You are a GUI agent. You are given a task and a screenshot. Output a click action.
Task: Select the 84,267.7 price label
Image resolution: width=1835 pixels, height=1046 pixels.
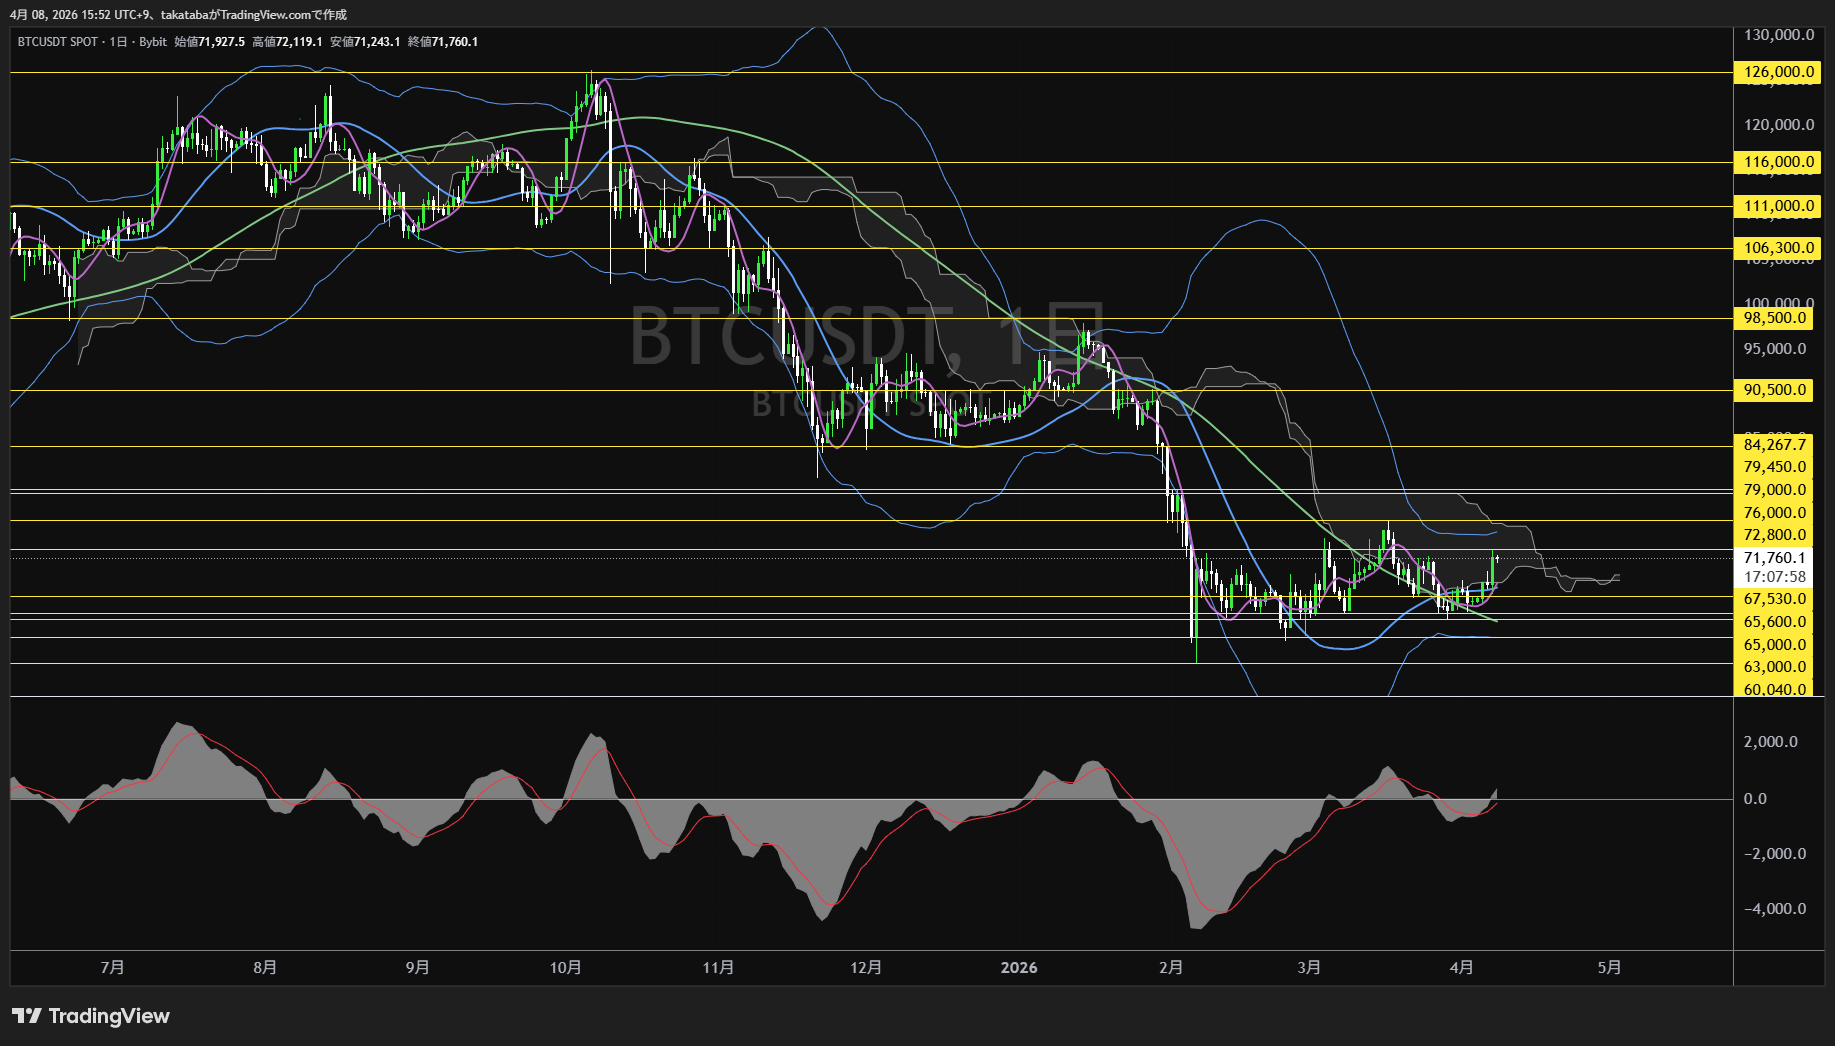click(x=1775, y=445)
